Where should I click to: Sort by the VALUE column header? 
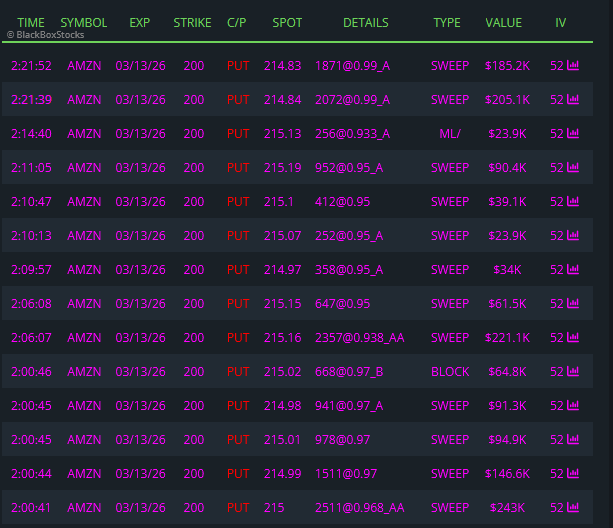[504, 23]
